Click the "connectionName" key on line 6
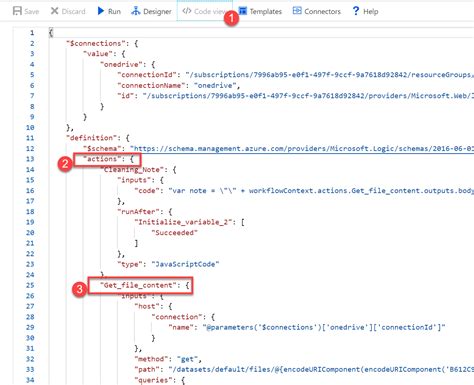 [x=151, y=85]
